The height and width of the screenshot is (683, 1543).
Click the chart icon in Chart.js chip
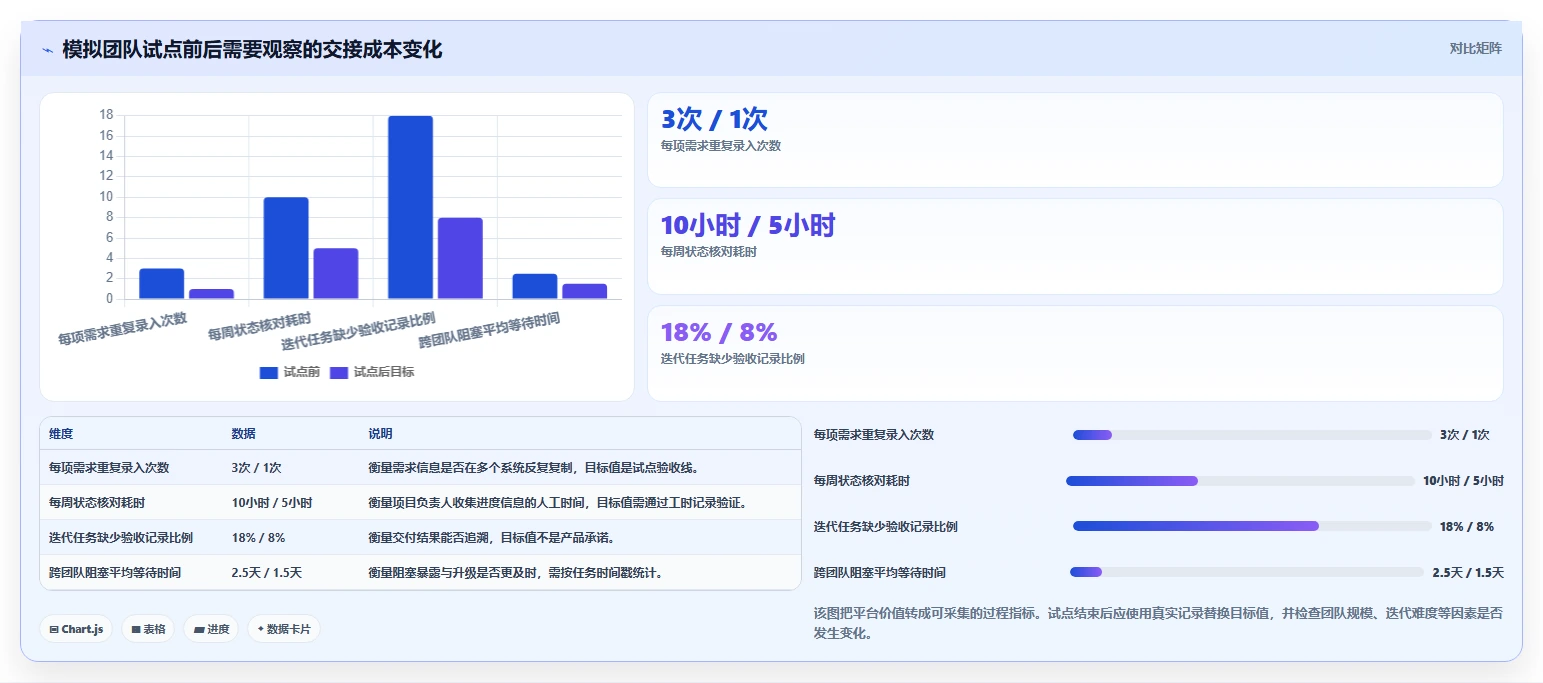click(x=53, y=630)
